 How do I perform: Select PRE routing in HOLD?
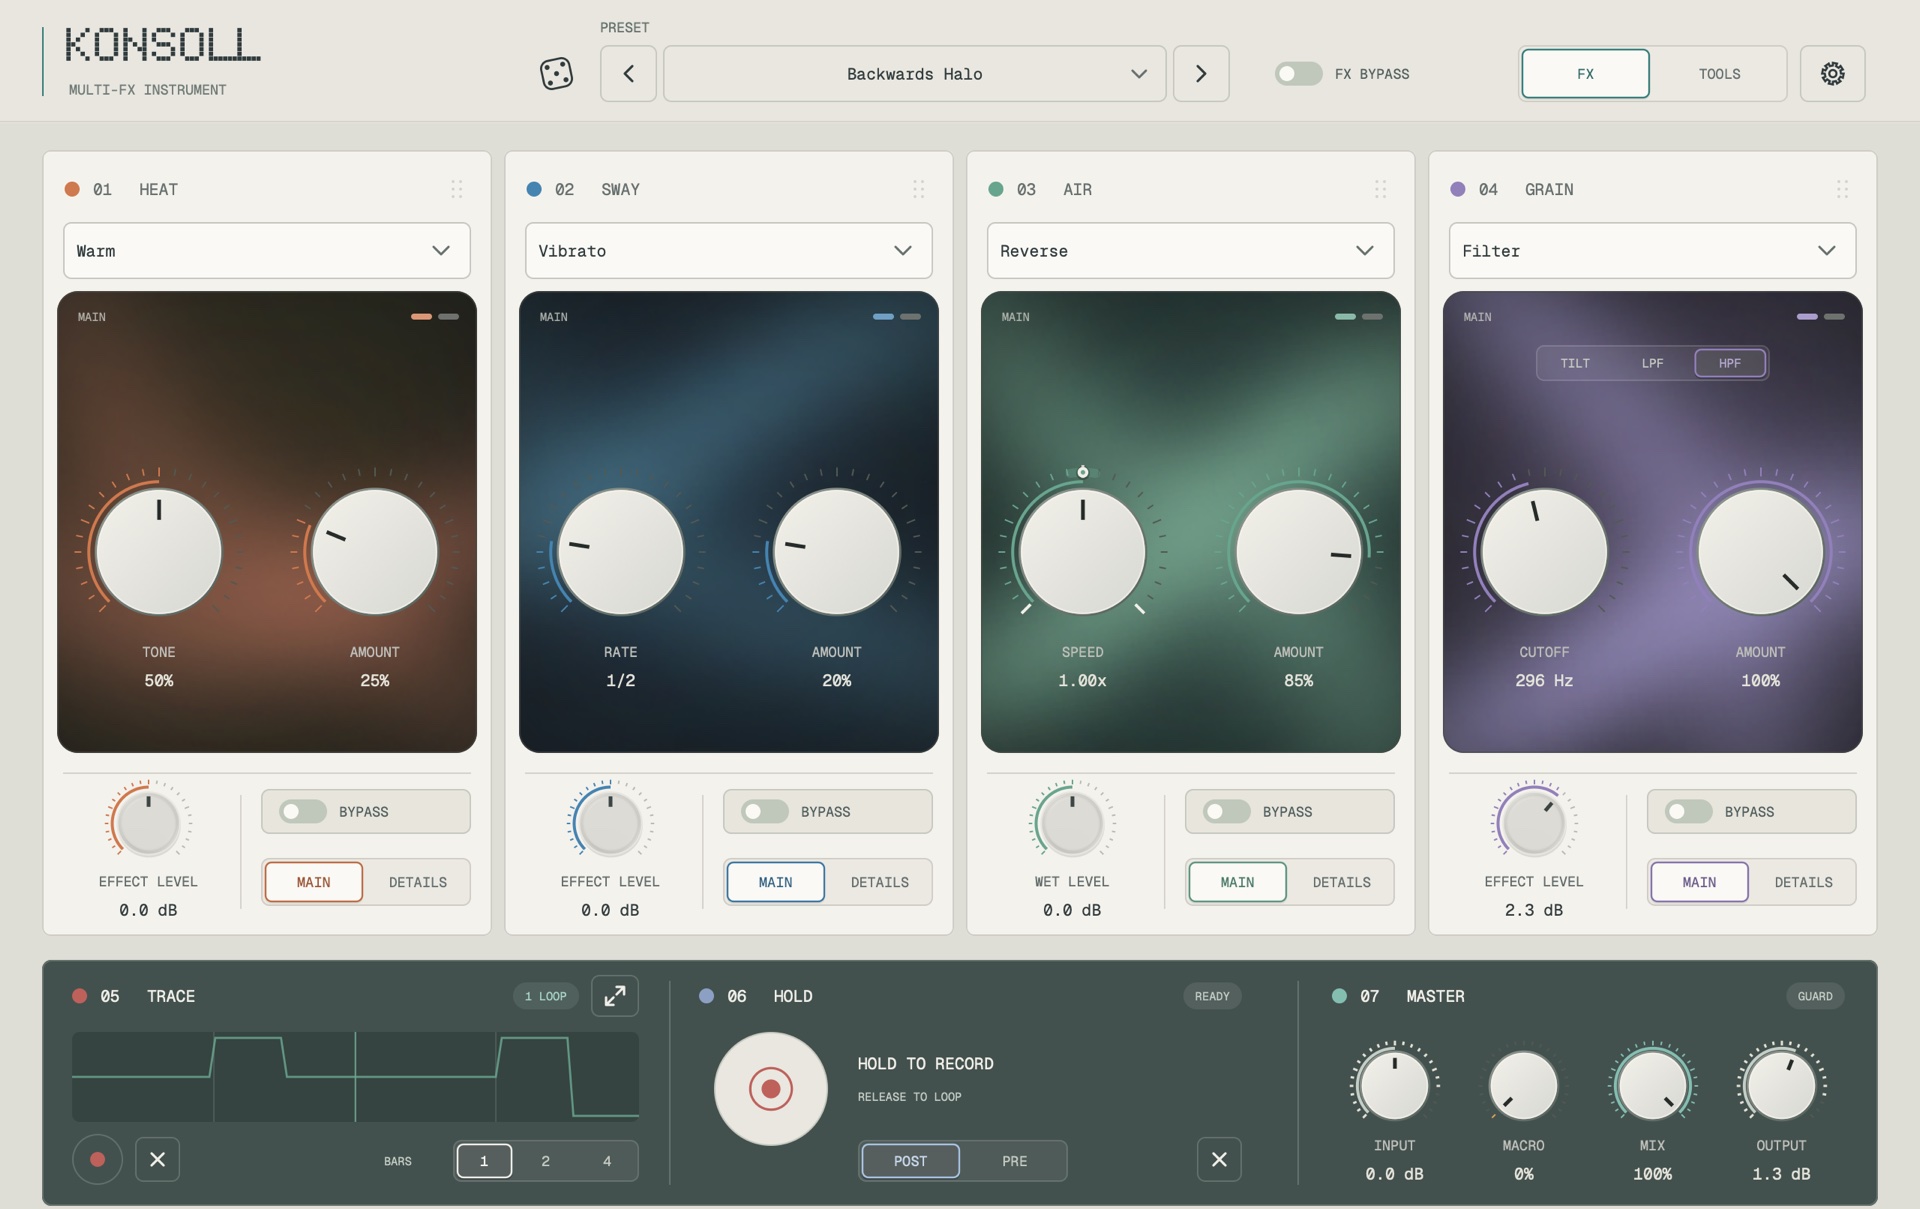coord(1014,1161)
